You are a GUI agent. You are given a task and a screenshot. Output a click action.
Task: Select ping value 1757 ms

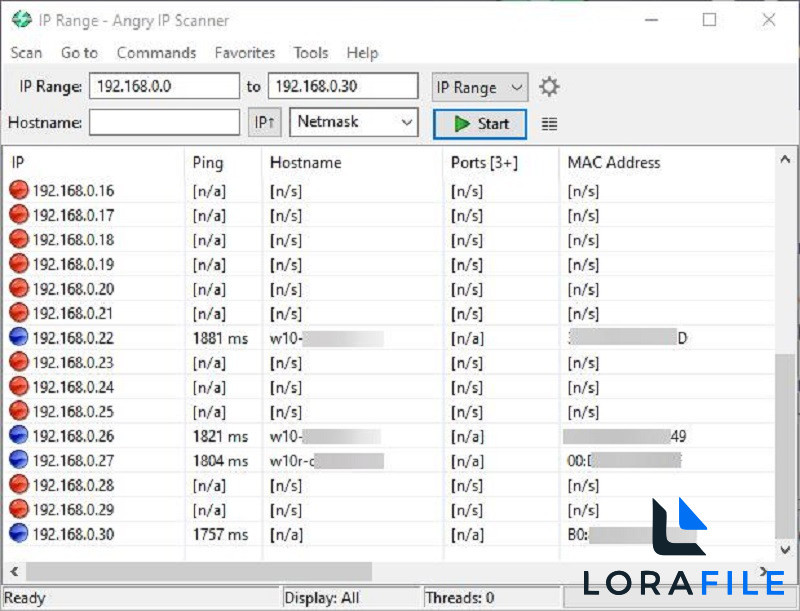(220, 534)
